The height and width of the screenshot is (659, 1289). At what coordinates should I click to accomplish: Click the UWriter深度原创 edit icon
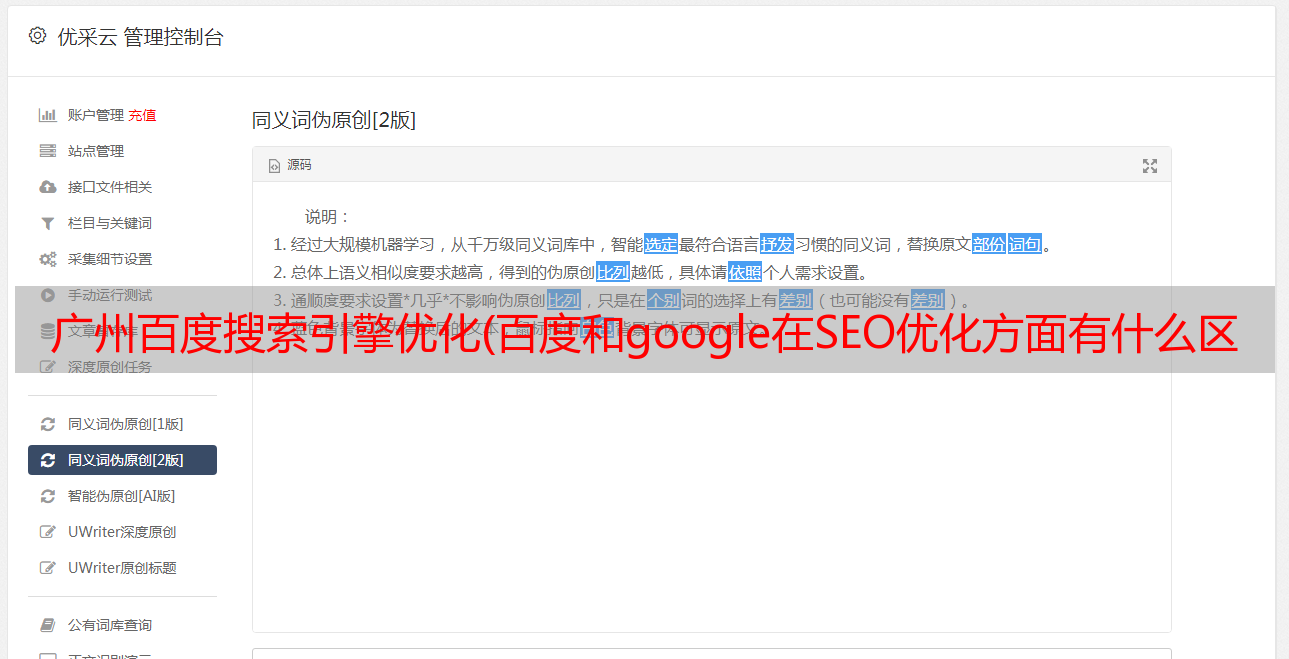(47, 532)
